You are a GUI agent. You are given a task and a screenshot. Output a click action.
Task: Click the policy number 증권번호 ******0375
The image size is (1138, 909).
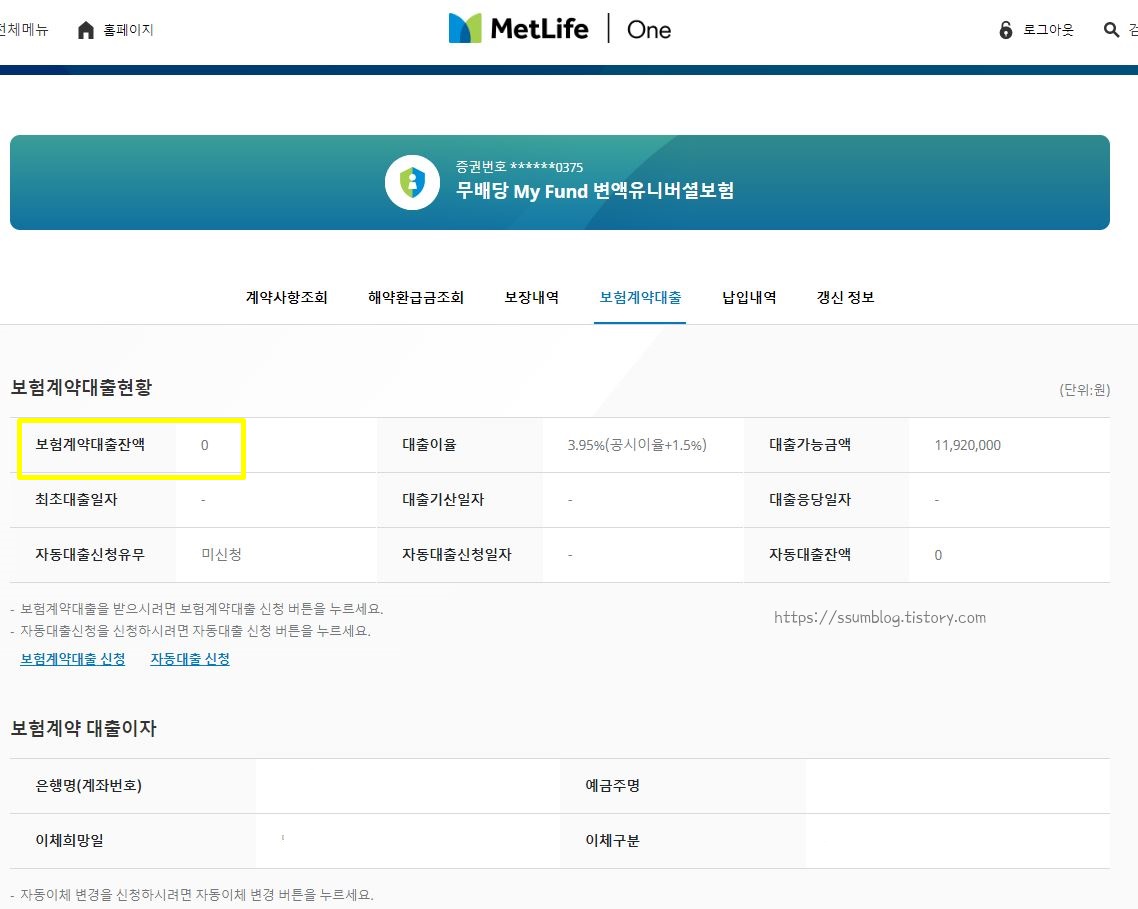519,167
